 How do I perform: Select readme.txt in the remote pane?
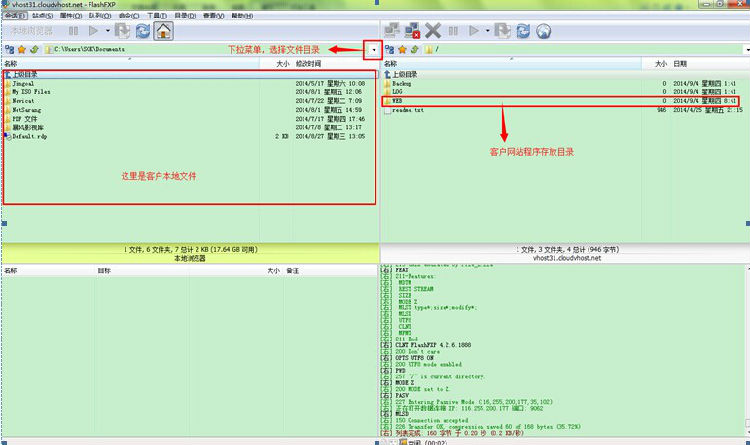(407, 110)
